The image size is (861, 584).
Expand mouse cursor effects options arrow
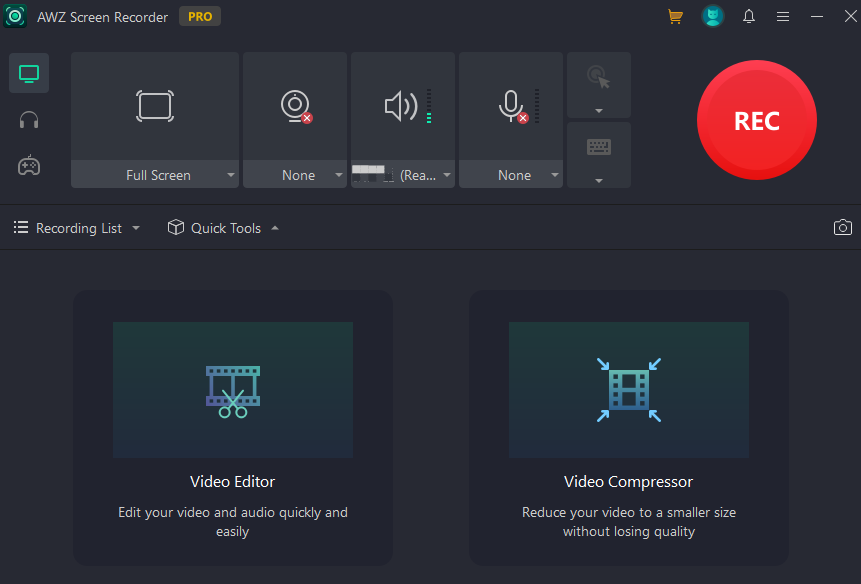pos(599,111)
